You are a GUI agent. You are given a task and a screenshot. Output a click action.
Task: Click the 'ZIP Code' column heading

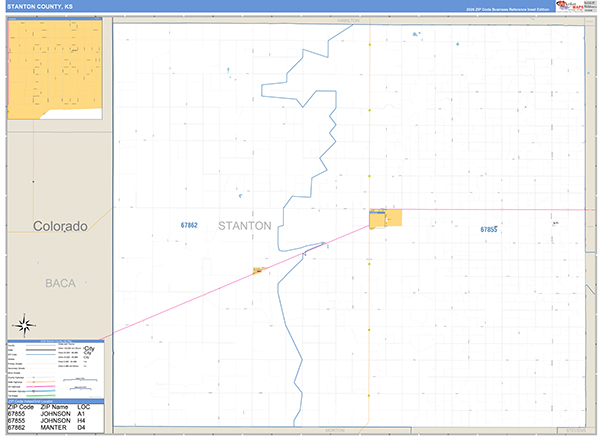click(21, 407)
